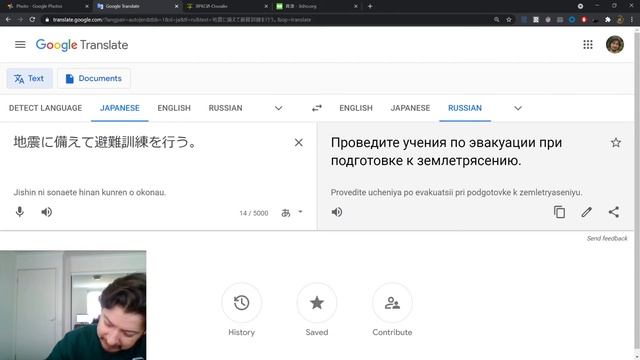The image size is (640, 360).
Task: Click the Russian translated text
Action: [446, 151]
